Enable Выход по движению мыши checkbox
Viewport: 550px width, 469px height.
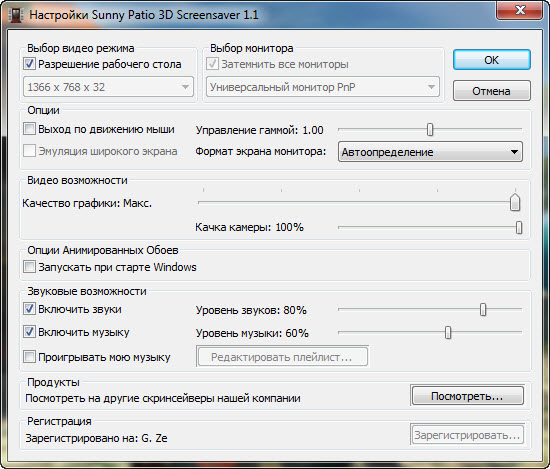[29, 129]
